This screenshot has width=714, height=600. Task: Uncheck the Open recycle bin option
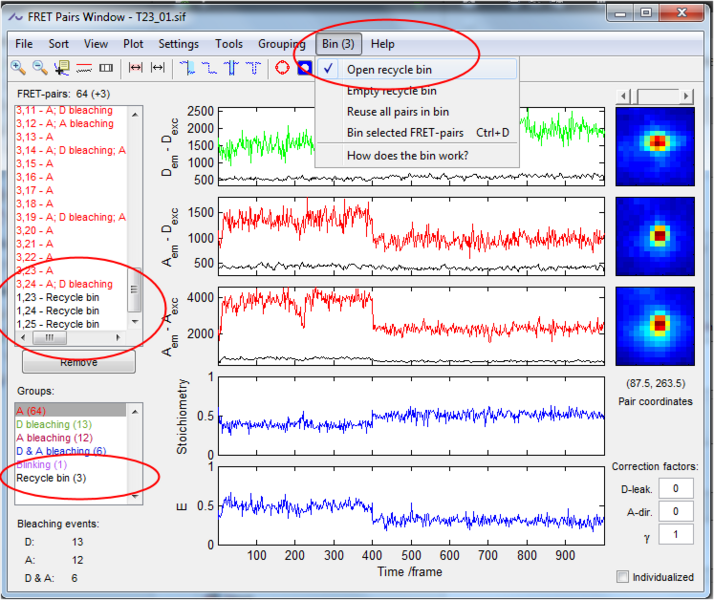click(389, 70)
